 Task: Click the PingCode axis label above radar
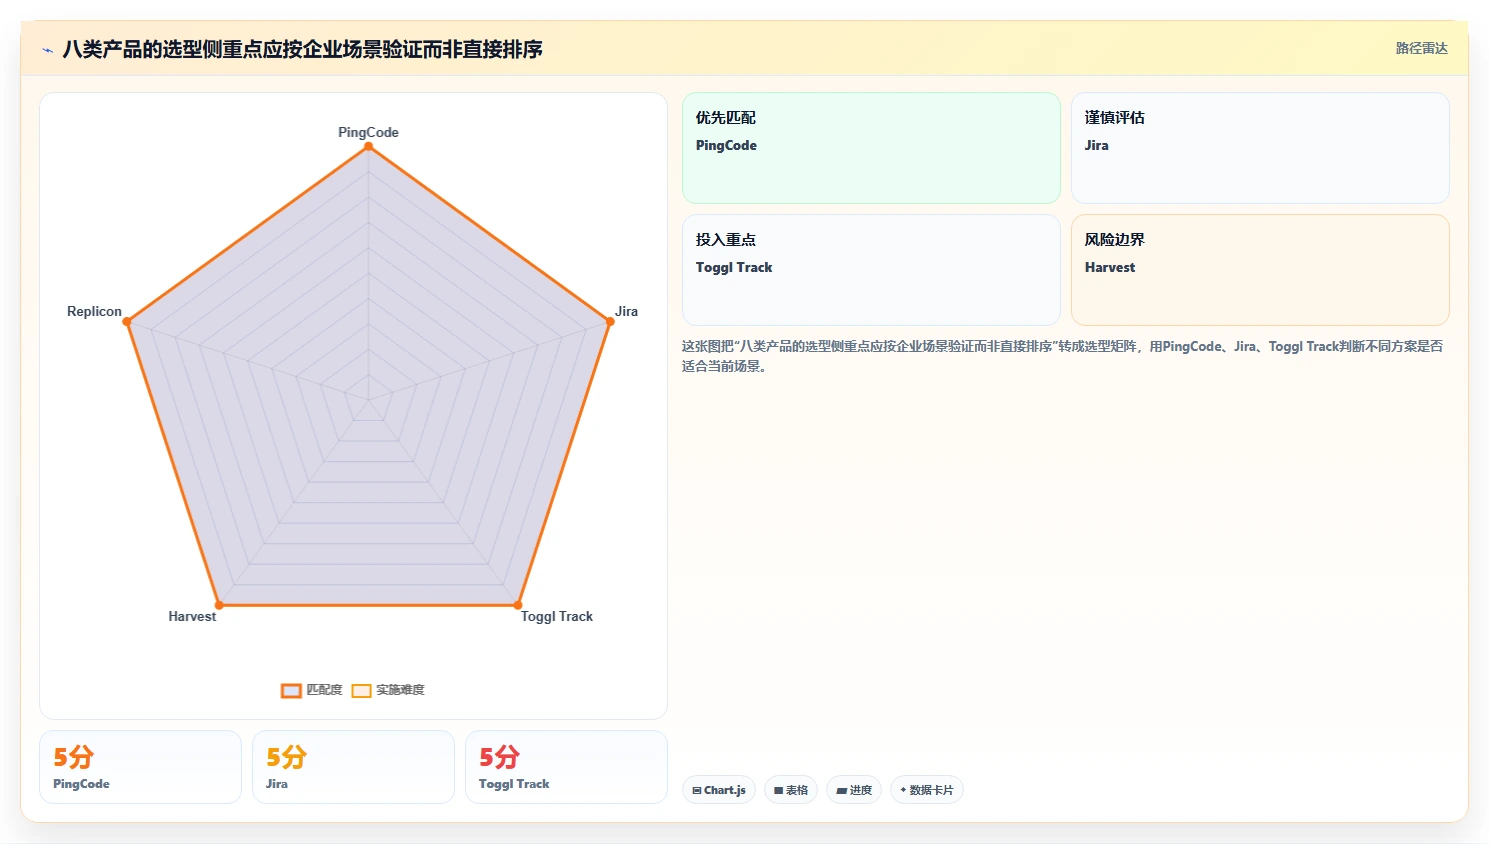(x=368, y=132)
